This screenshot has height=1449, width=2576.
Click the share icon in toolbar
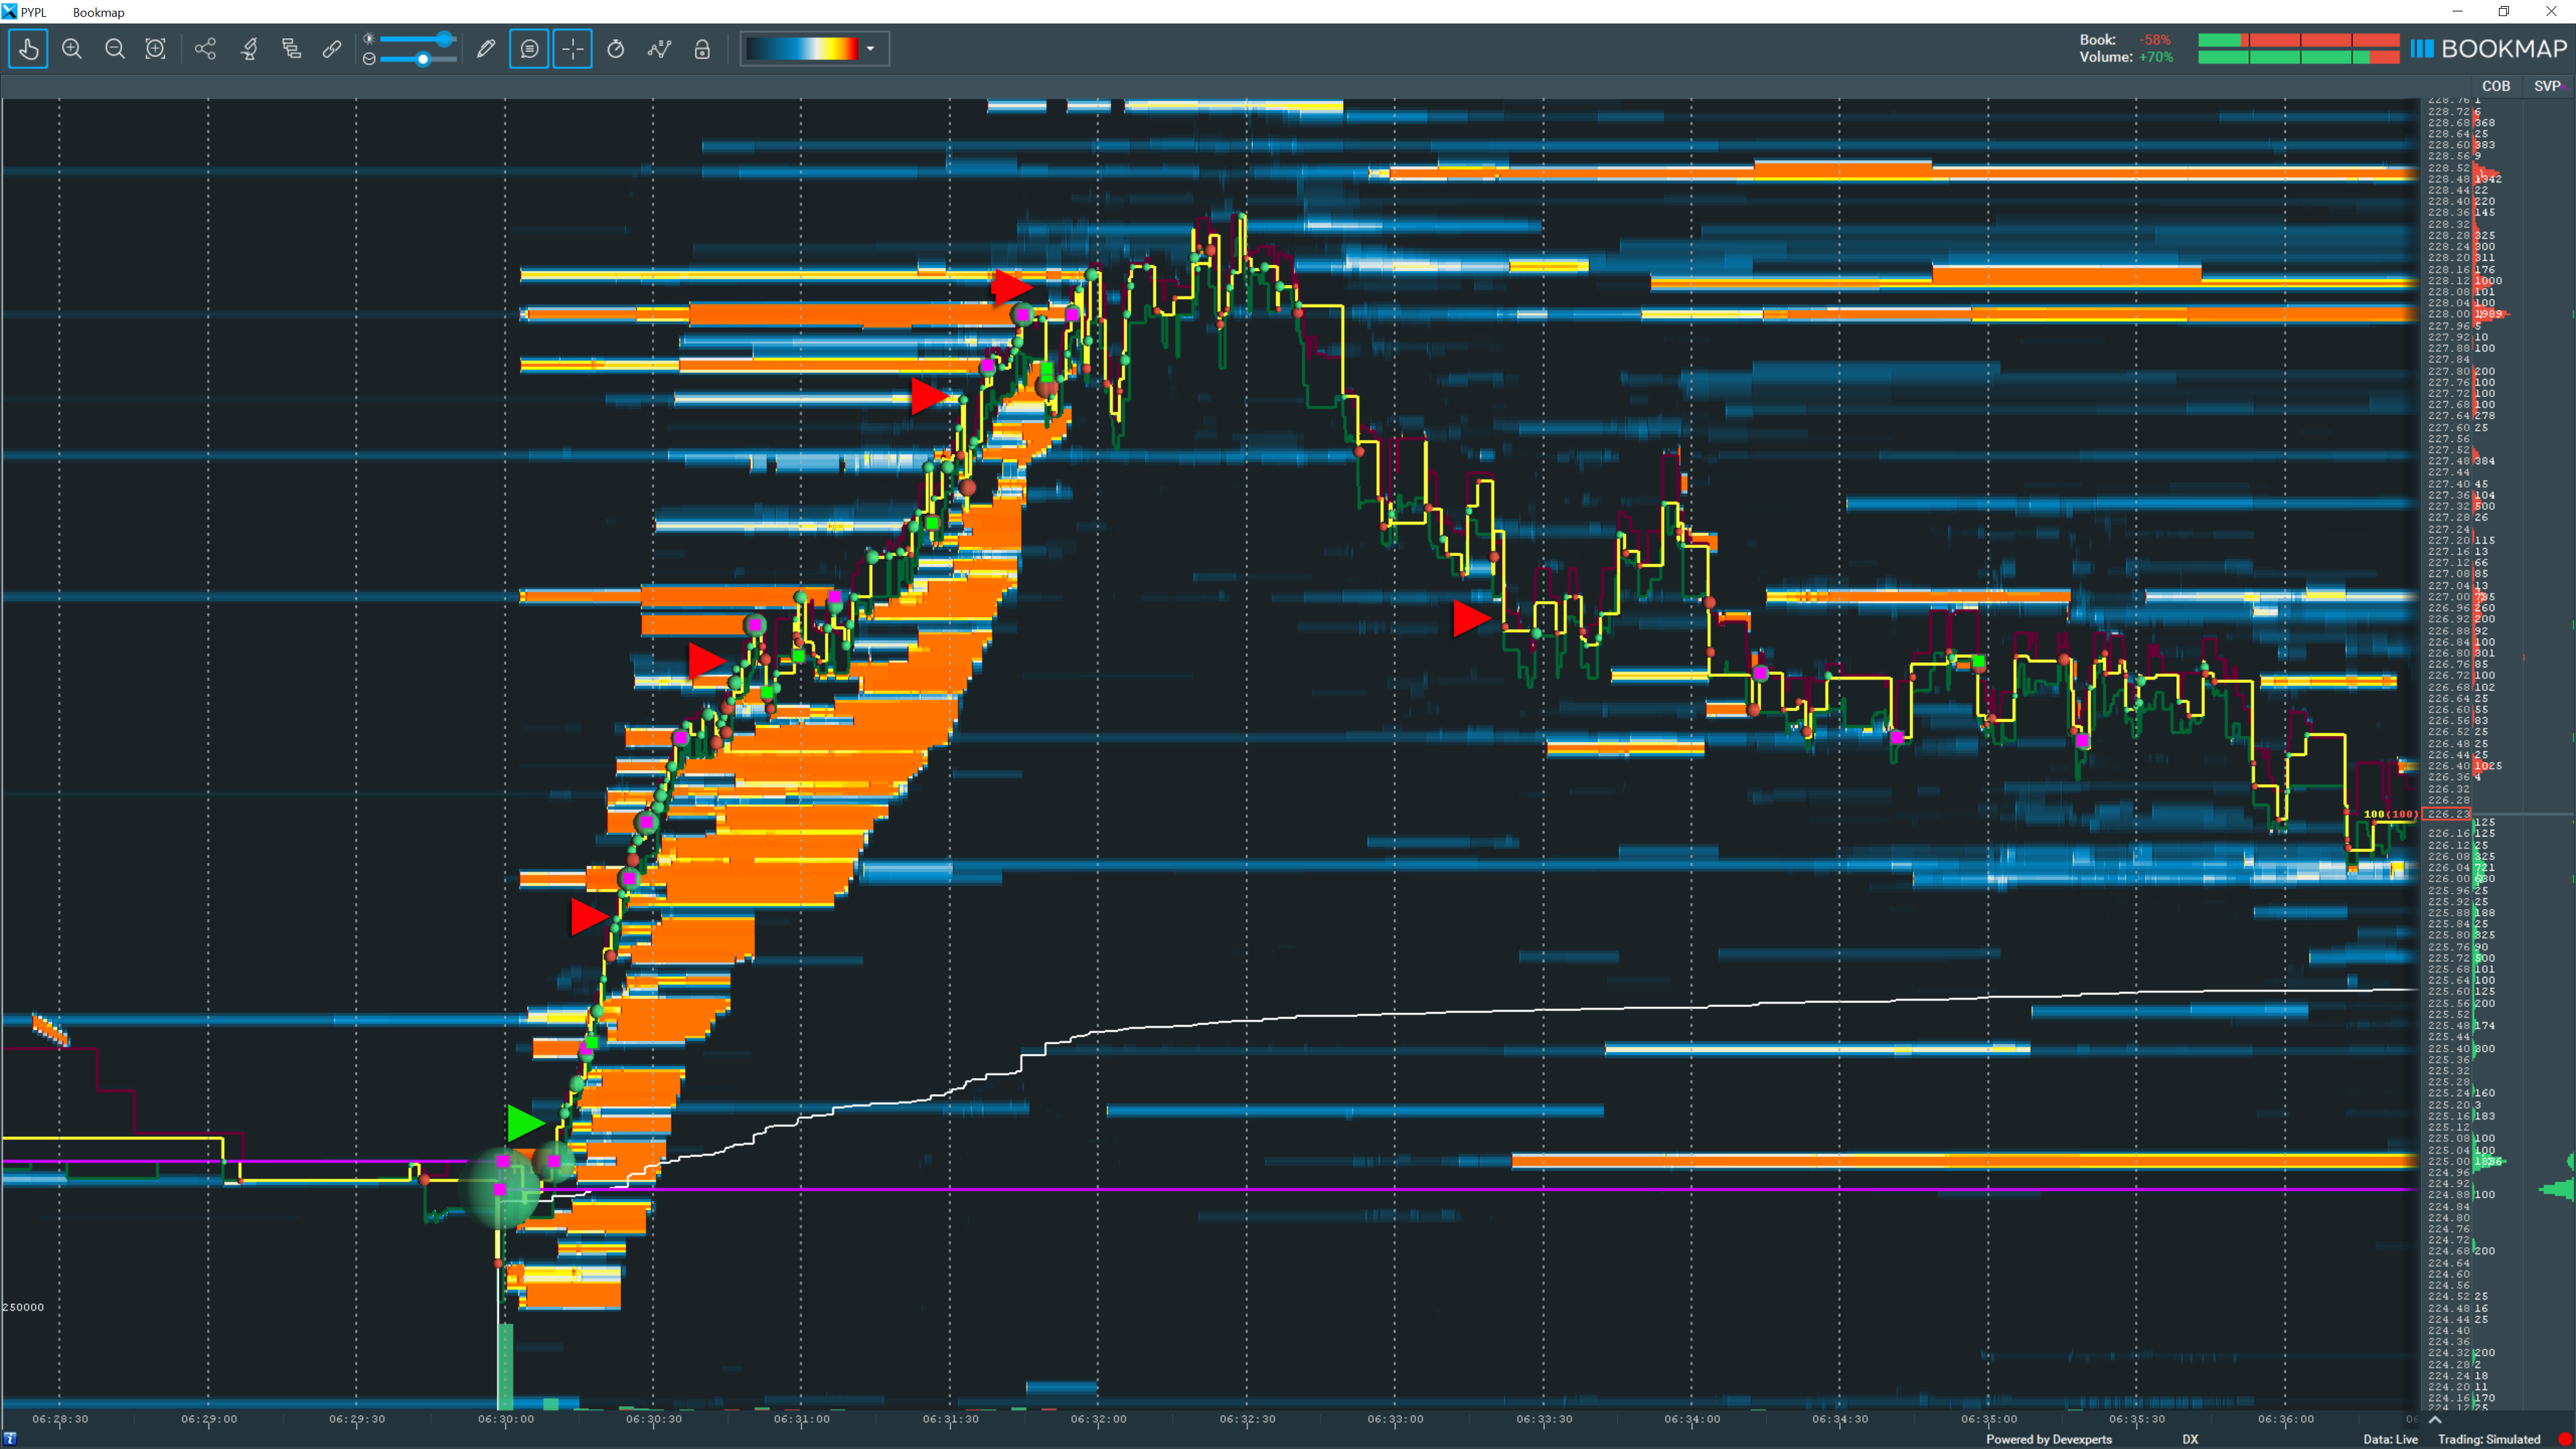205,49
